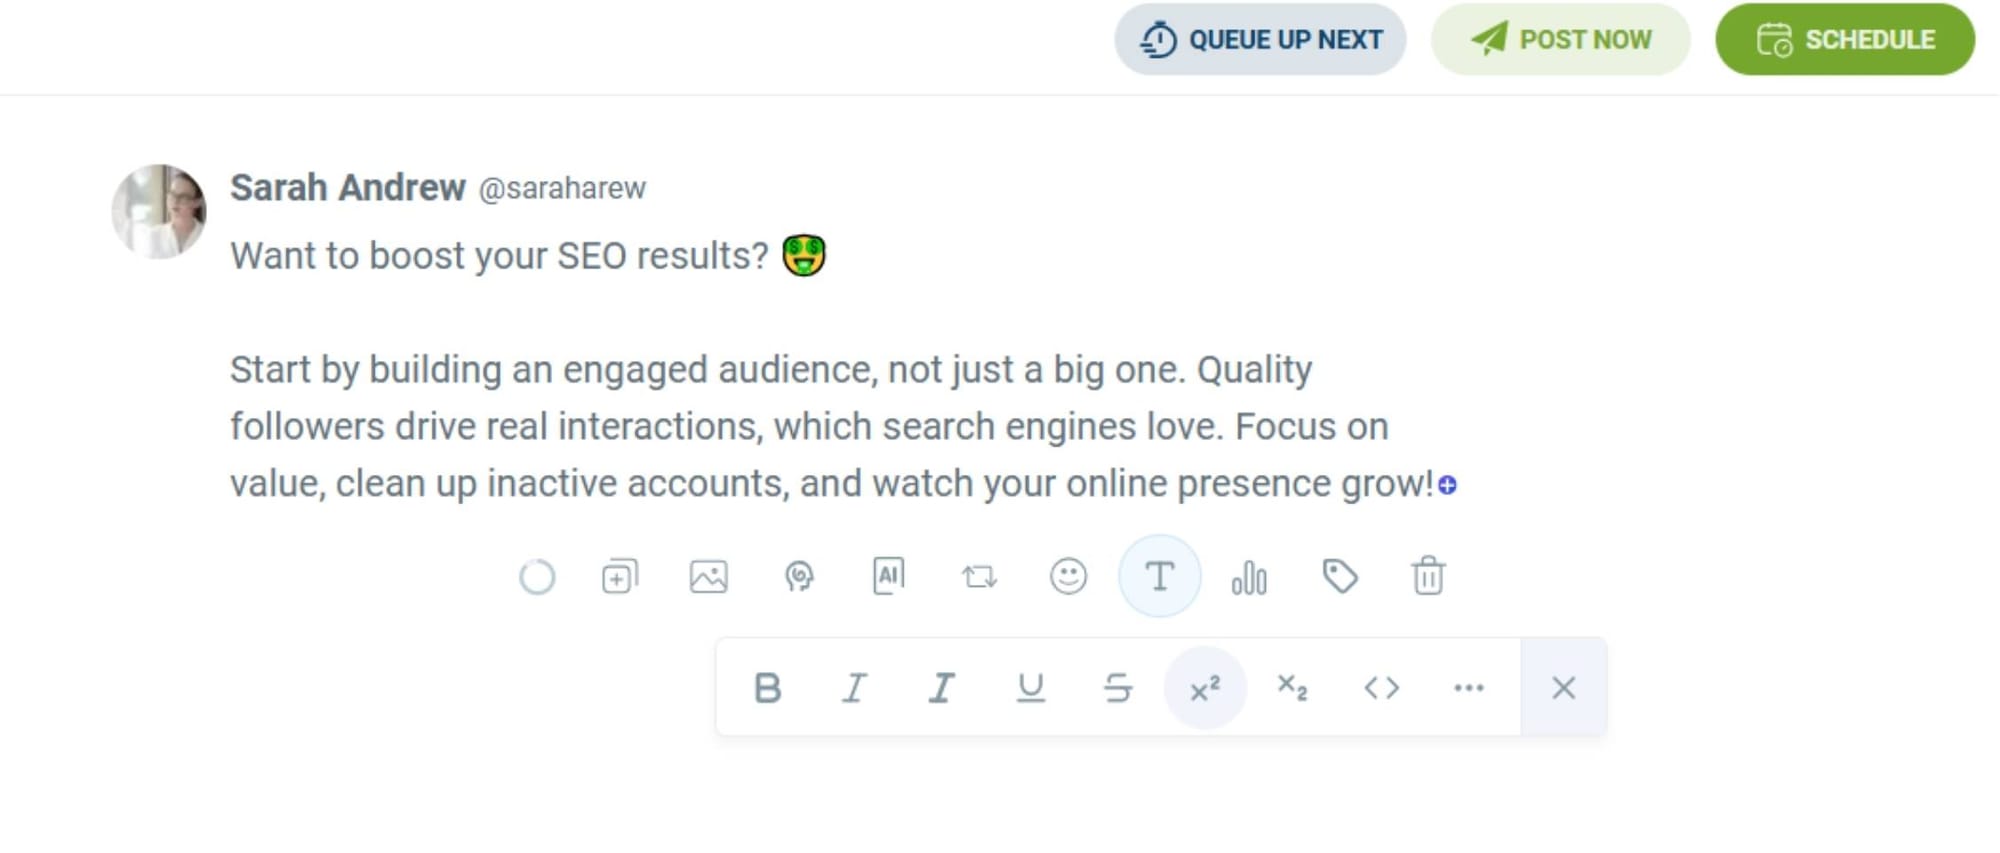Disable superscript formatting
The width and height of the screenshot is (2000, 853).
[x=1205, y=687]
